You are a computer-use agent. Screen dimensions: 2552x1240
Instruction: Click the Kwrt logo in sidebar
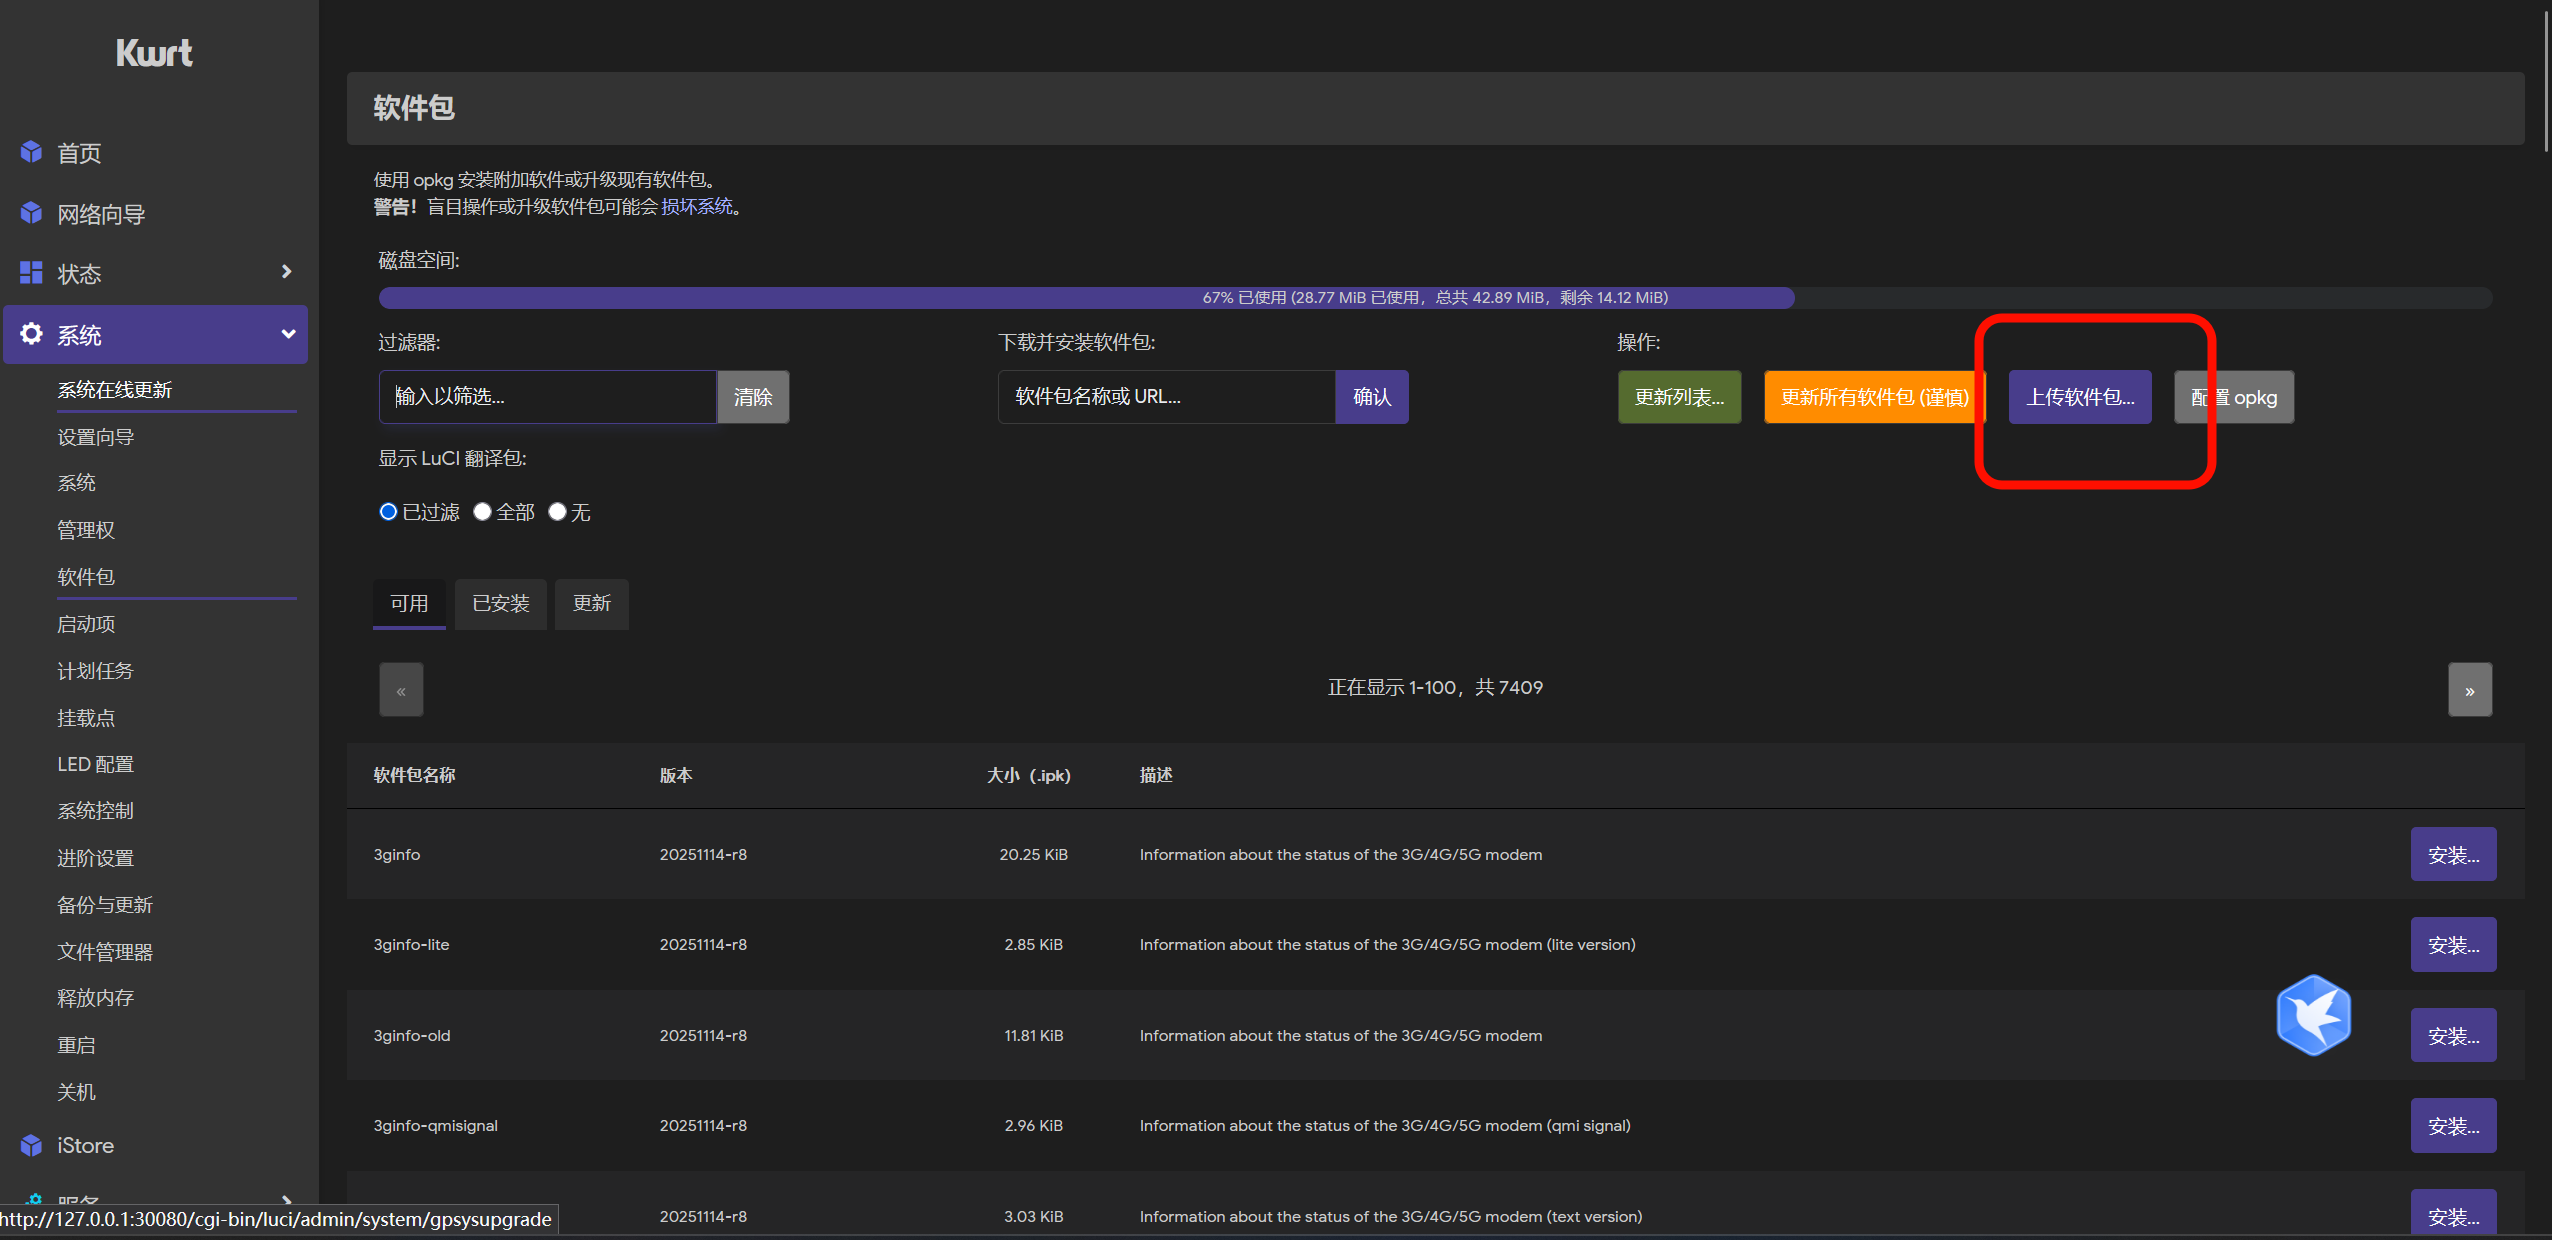[154, 53]
